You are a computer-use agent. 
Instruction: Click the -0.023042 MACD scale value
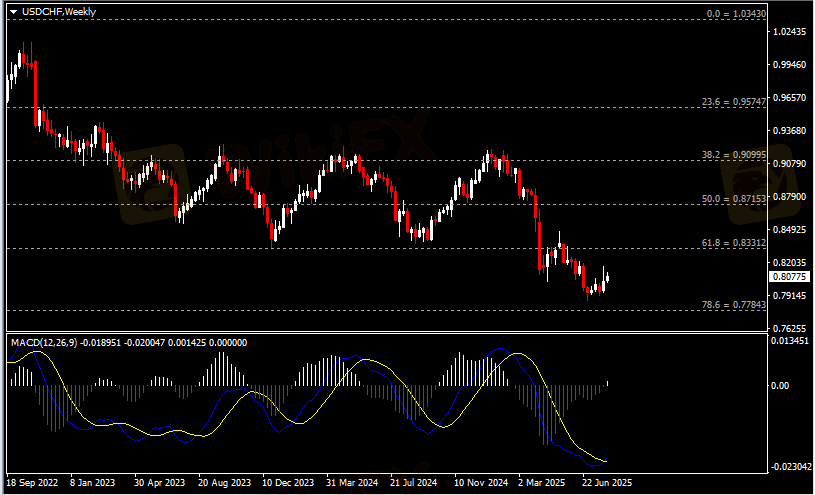pyautogui.click(x=790, y=466)
